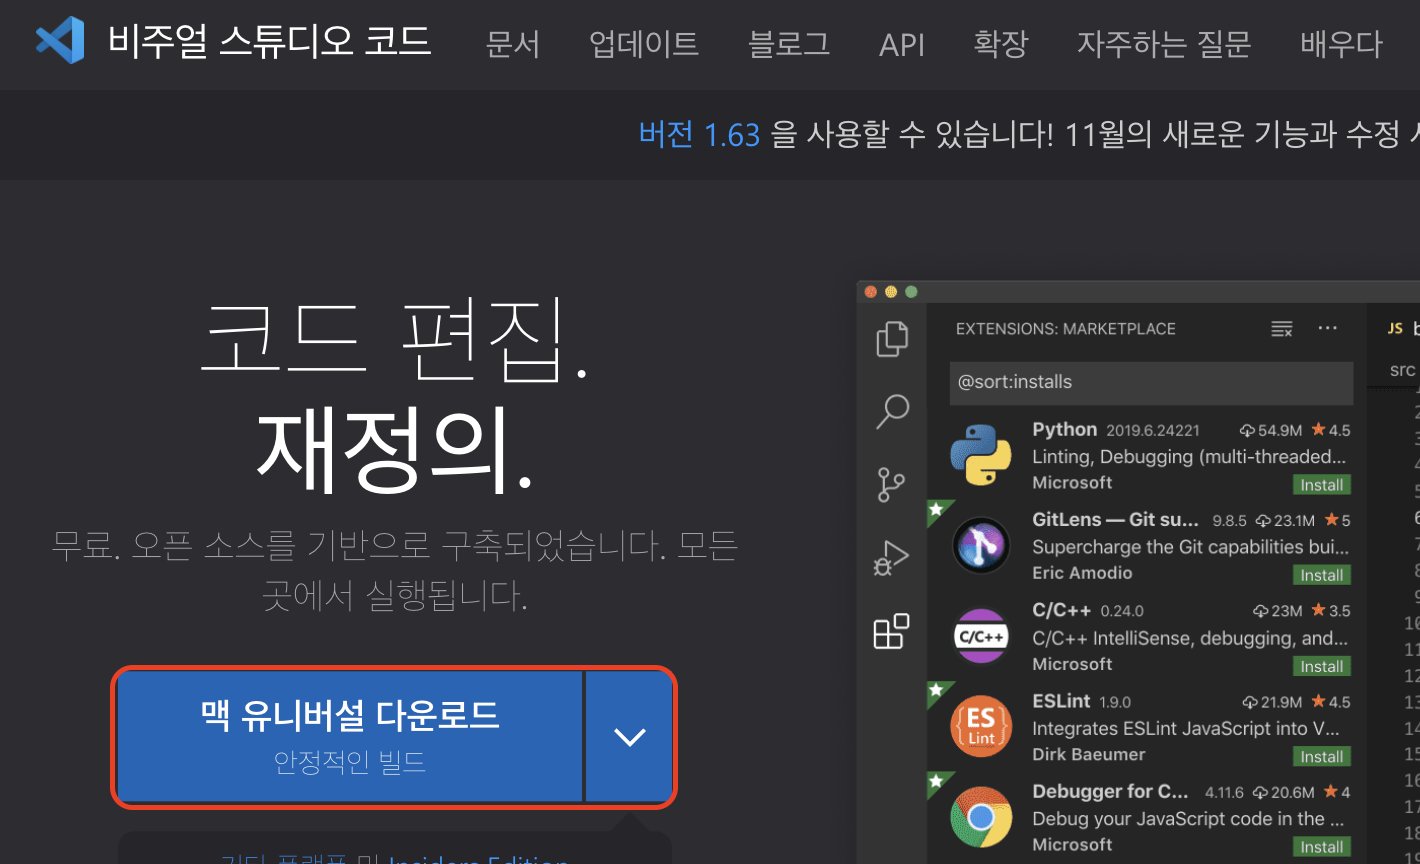
Task: Click the C/C++ extension logo
Action: tap(981, 636)
